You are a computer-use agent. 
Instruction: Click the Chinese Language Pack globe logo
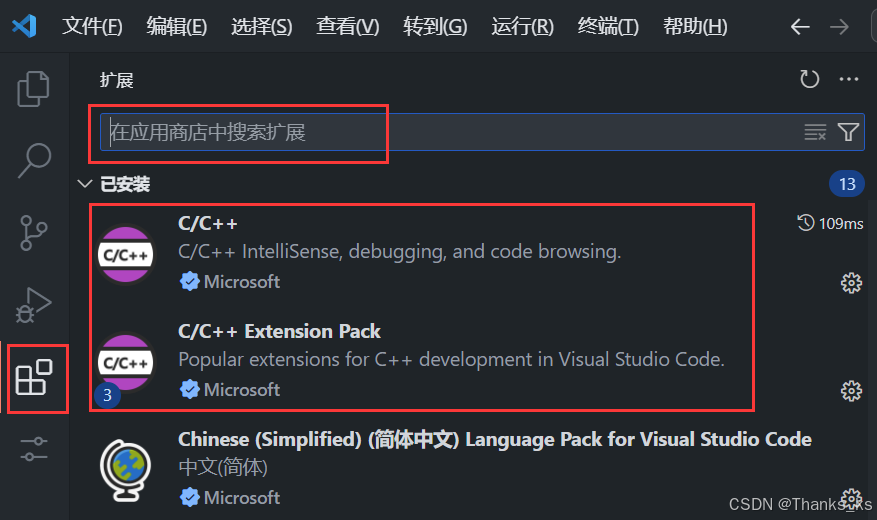point(126,470)
